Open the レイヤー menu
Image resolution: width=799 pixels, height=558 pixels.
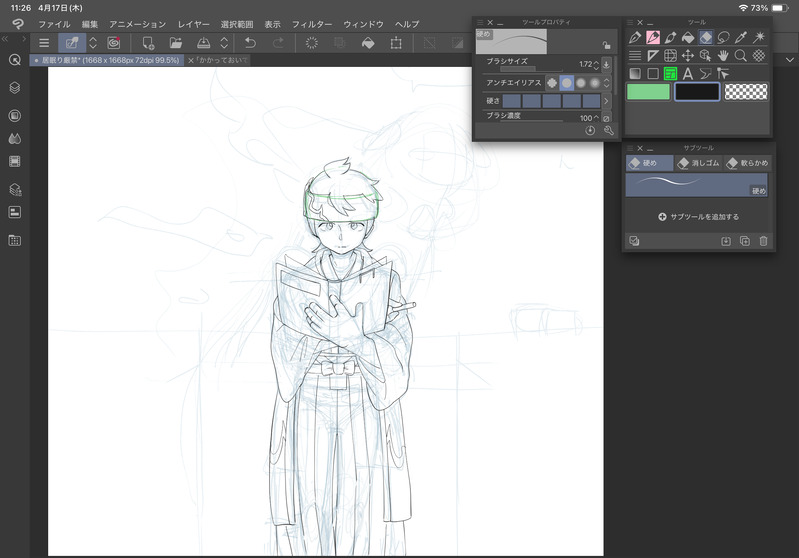(194, 24)
